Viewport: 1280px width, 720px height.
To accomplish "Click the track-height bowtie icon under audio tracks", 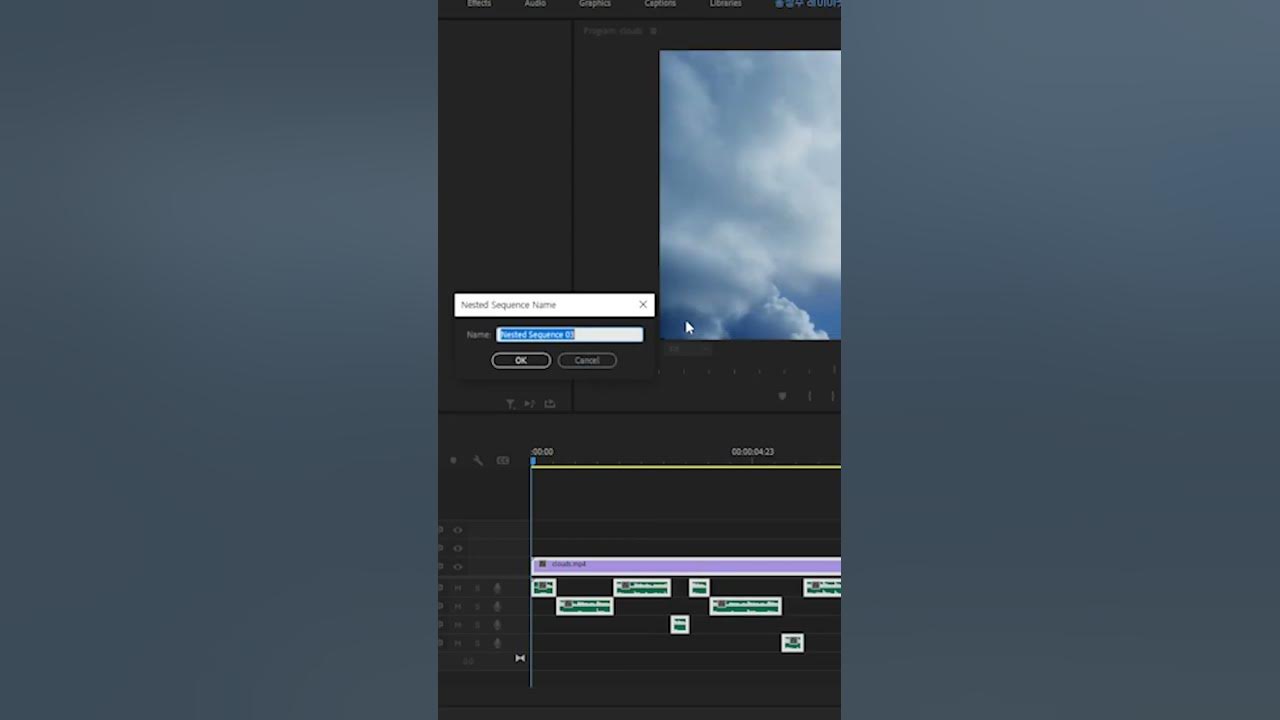I will pos(520,658).
